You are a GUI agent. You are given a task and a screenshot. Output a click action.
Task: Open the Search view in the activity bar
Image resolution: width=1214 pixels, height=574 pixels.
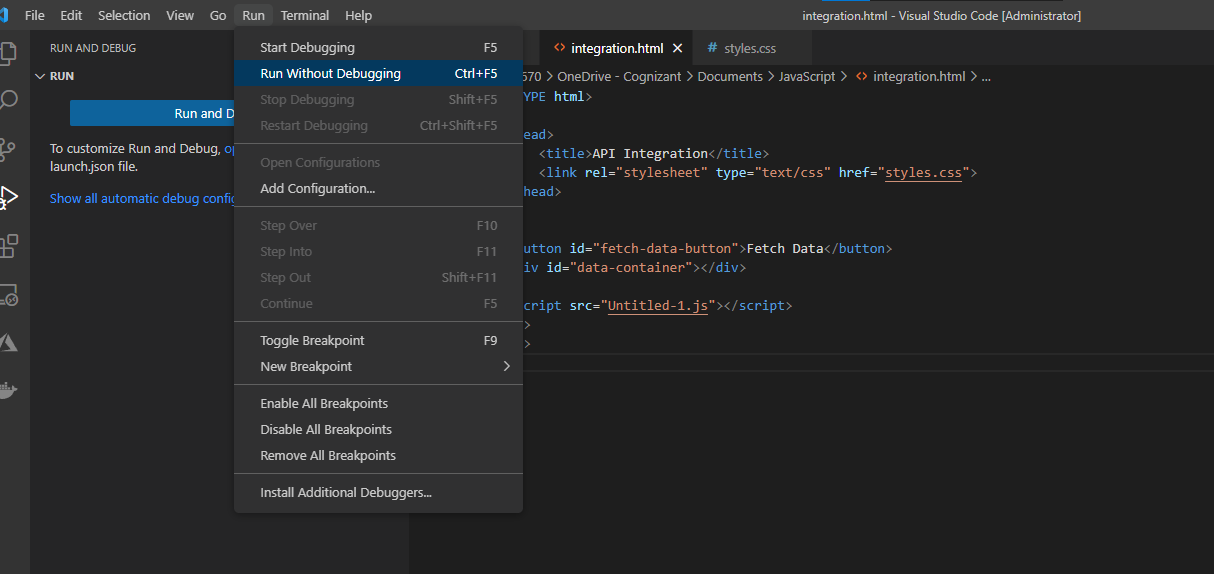tap(8, 100)
